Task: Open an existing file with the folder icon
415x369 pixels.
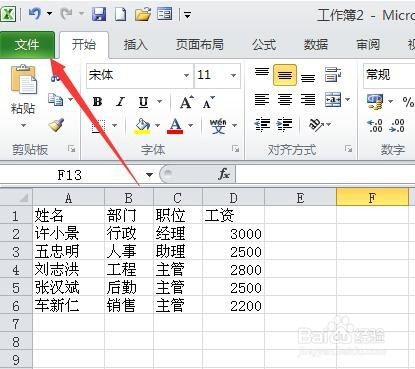Action: click(x=143, y=14)
